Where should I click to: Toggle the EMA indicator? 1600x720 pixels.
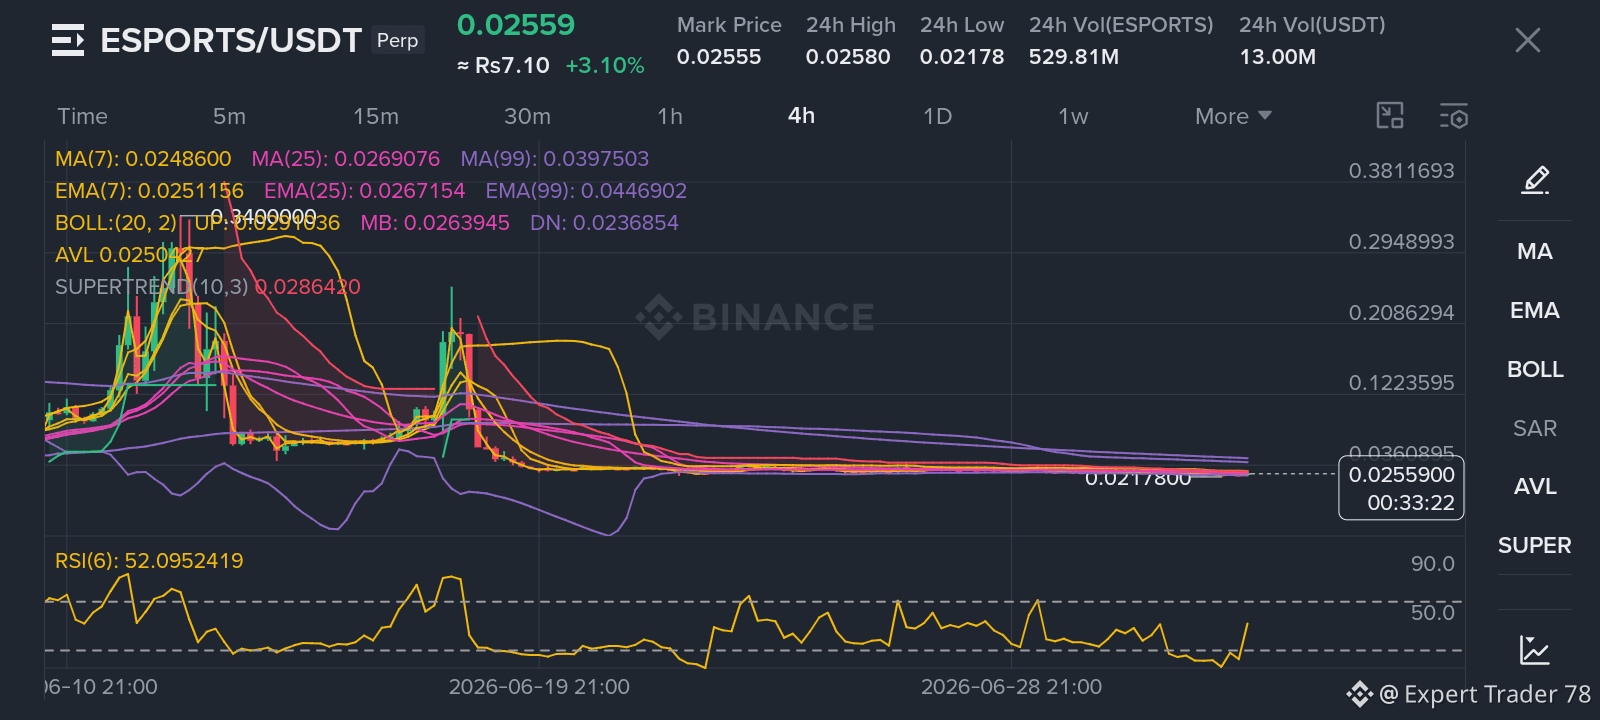coord(1534,310)
